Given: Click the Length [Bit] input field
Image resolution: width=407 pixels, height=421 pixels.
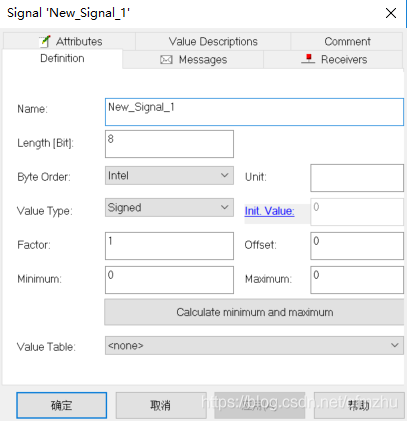Looking at the screenshot, I should click(x=169, y=144).
